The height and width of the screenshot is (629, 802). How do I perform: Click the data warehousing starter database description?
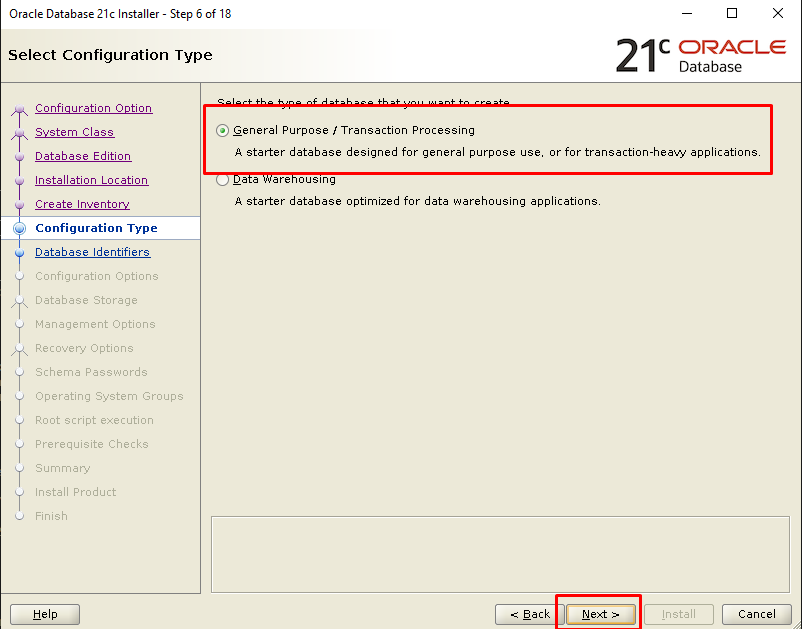pyautogui.click(x=417, y=201)
